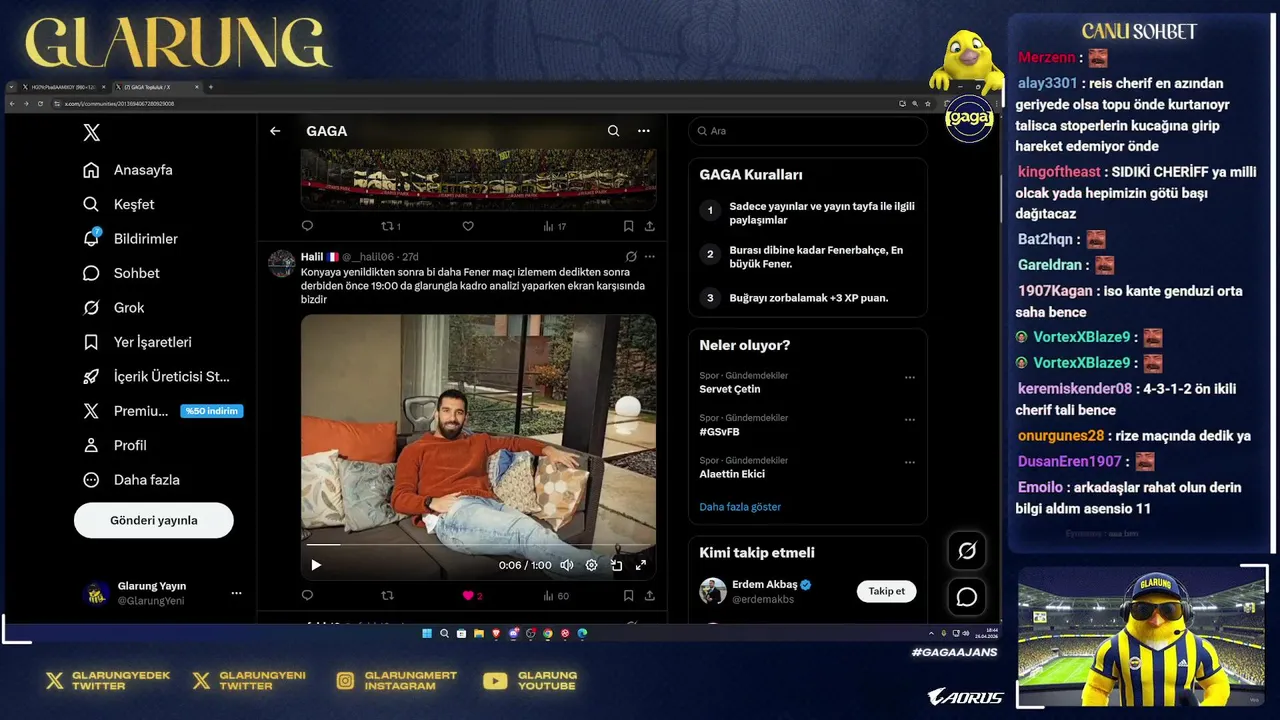Image resolution: width=1280 pixels, height=720 pixels.
Task: Open İçerik Üreticisi Studio item
Action: coord(156,377)
